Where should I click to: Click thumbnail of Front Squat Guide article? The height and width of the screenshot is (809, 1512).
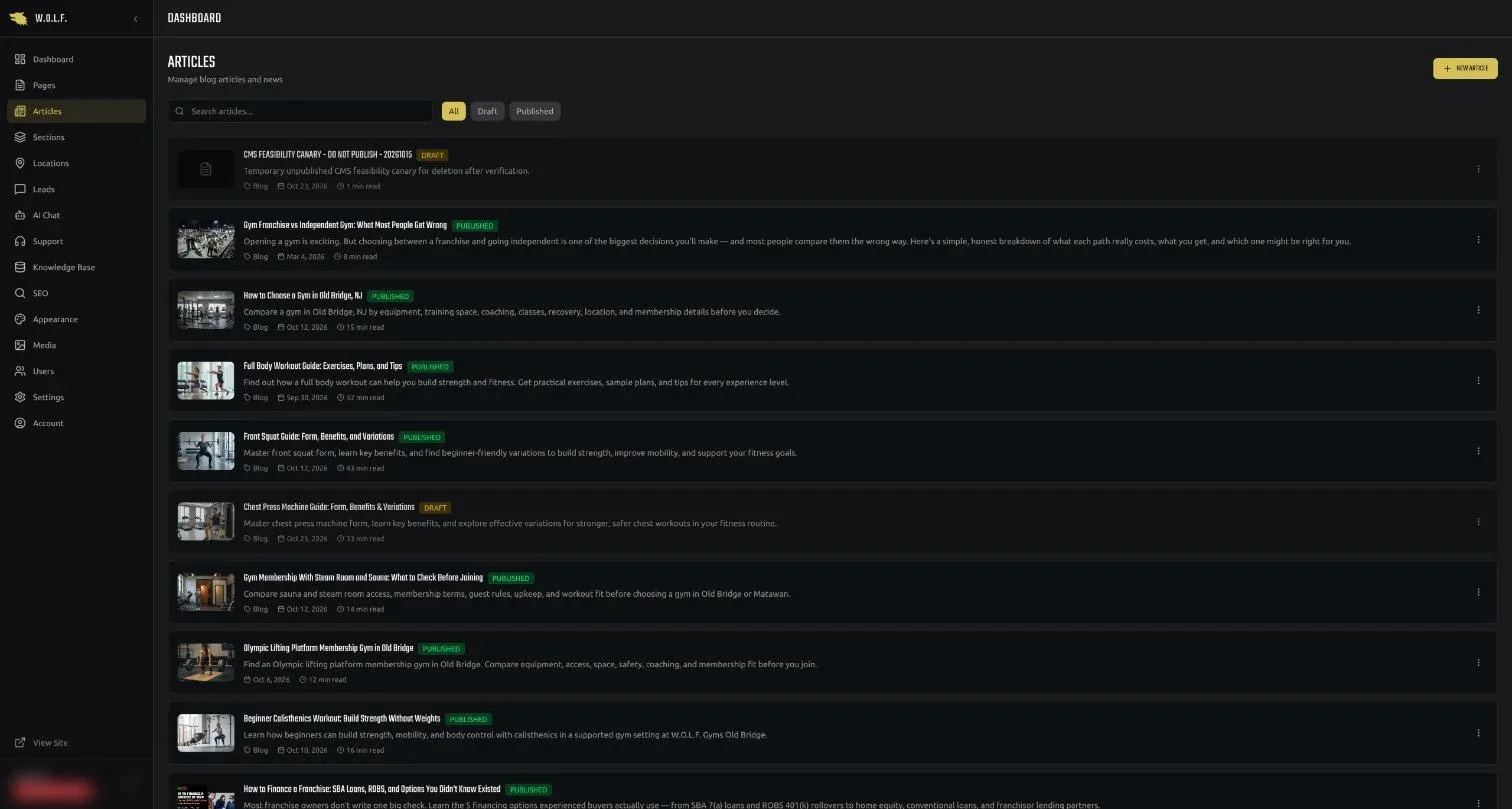point(206,451)
